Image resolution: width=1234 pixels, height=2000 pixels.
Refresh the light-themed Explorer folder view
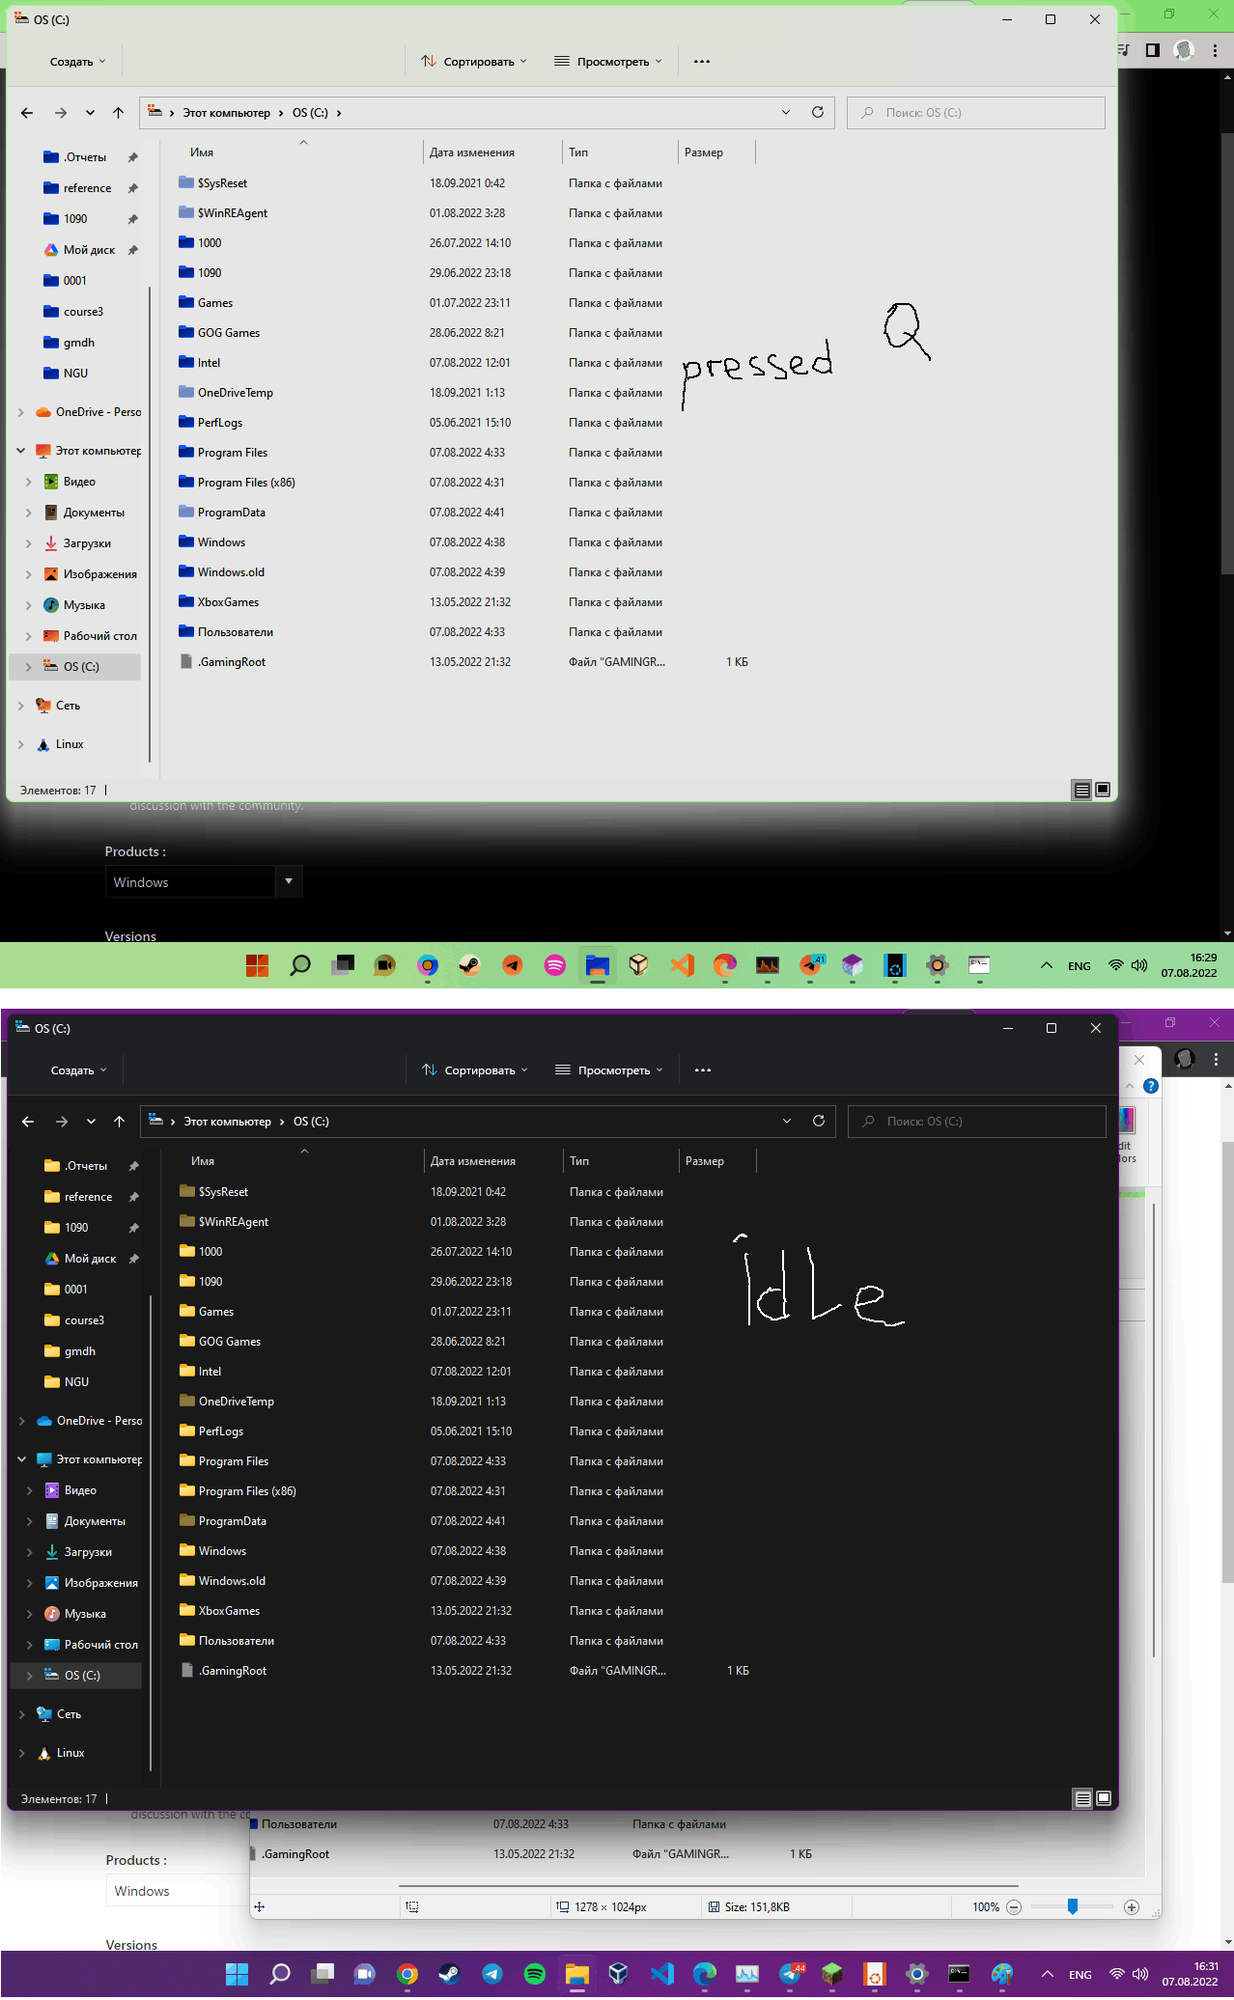(x=817, y=112)
